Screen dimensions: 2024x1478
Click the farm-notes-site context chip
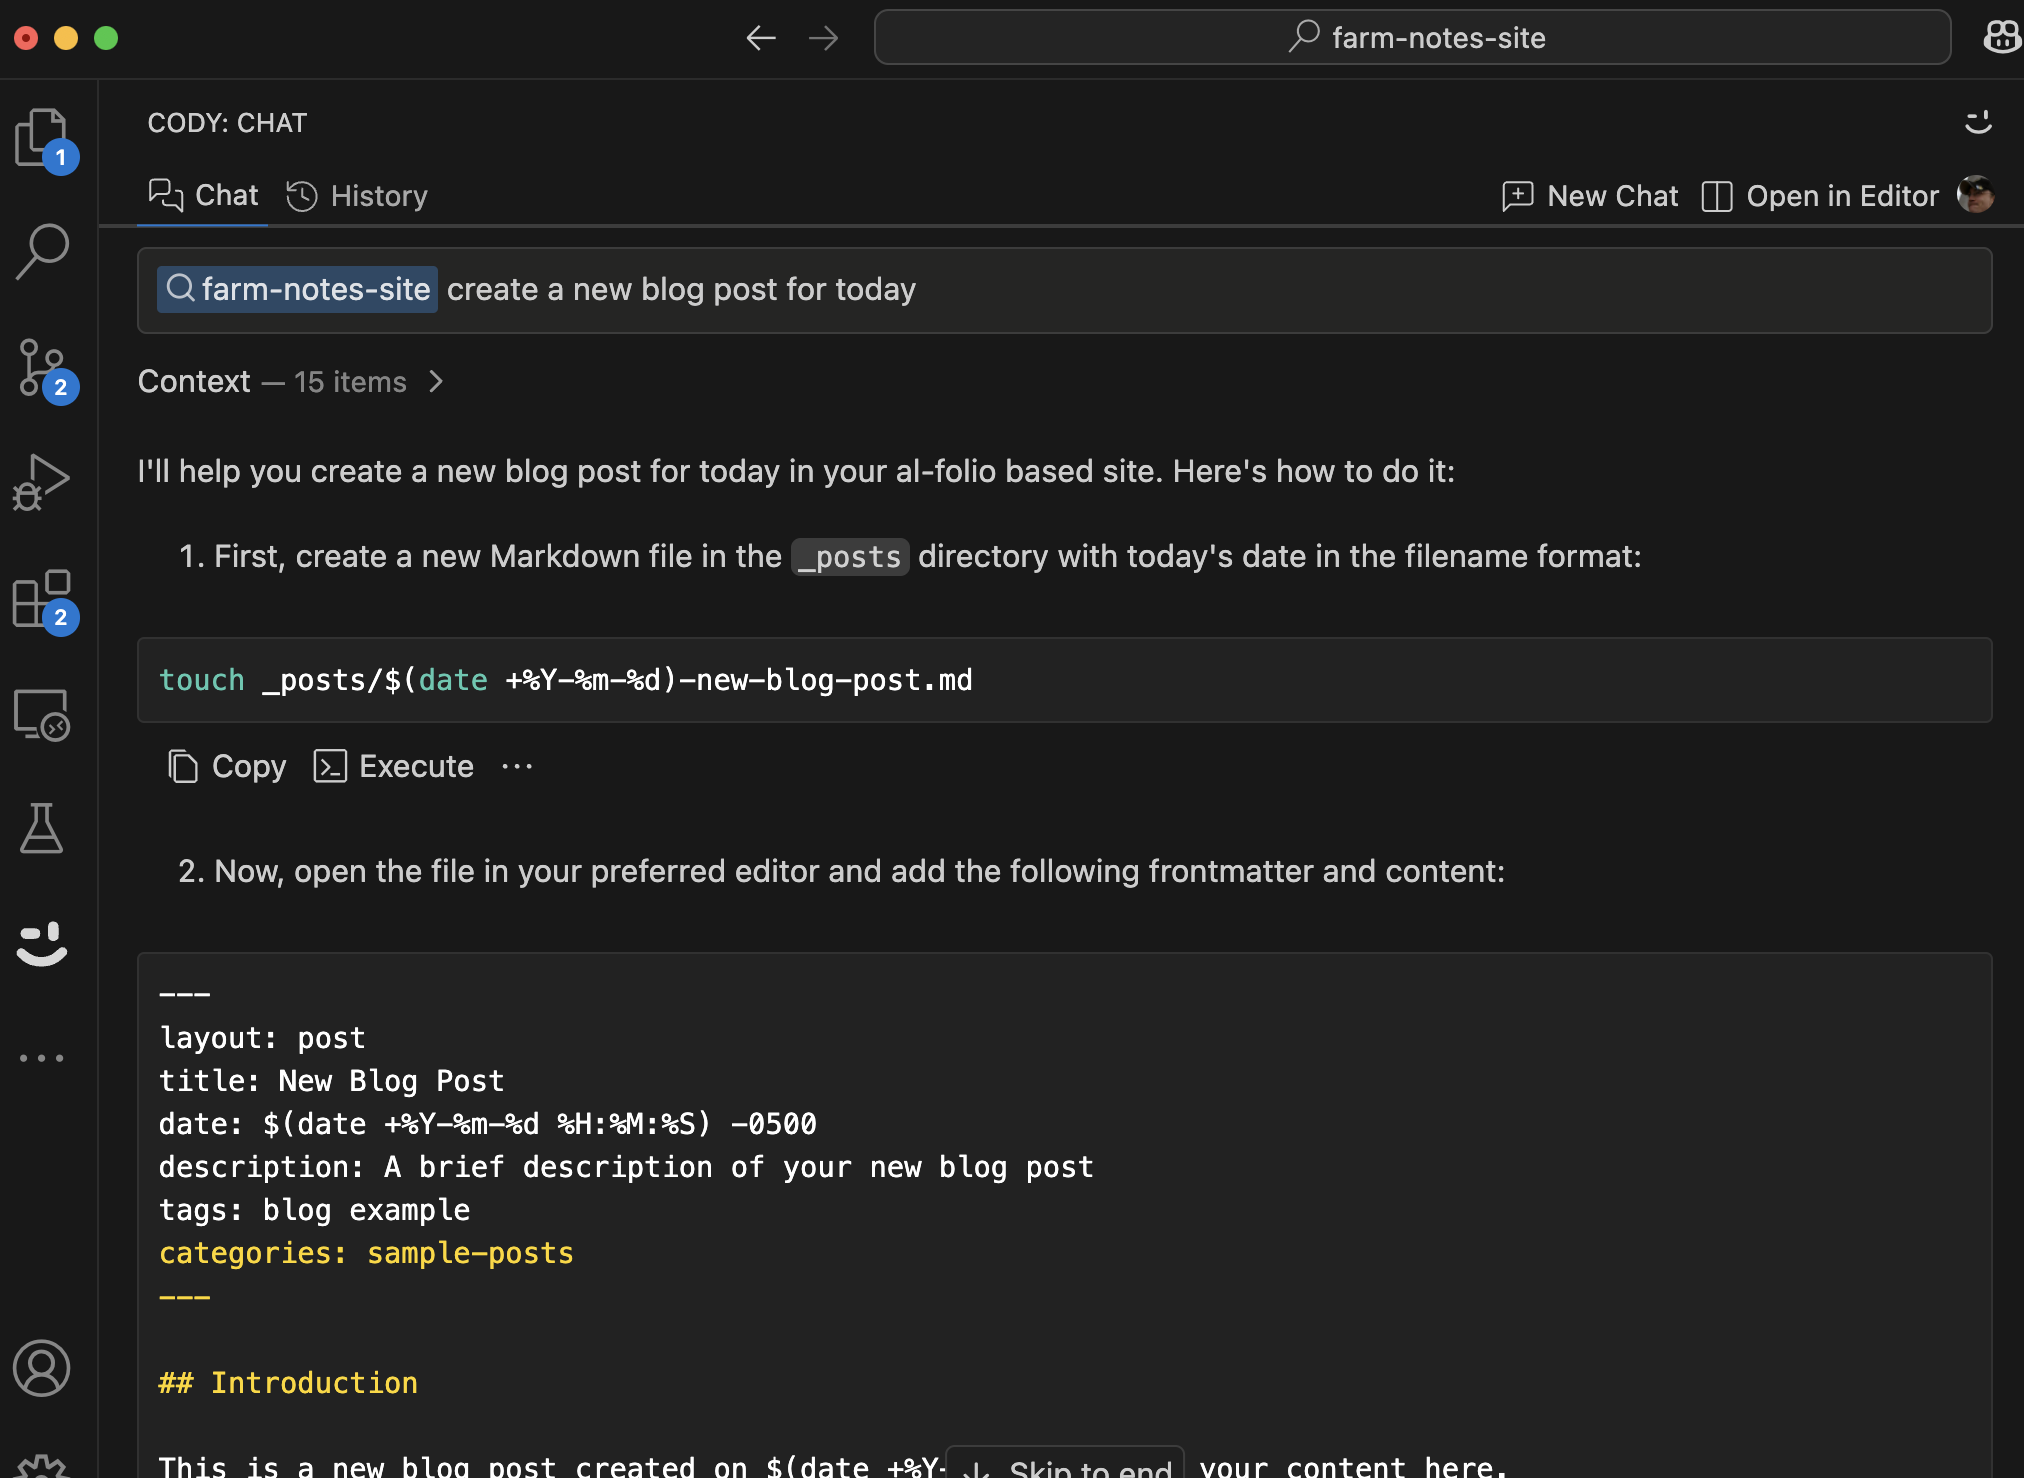[x=297, y=289]
